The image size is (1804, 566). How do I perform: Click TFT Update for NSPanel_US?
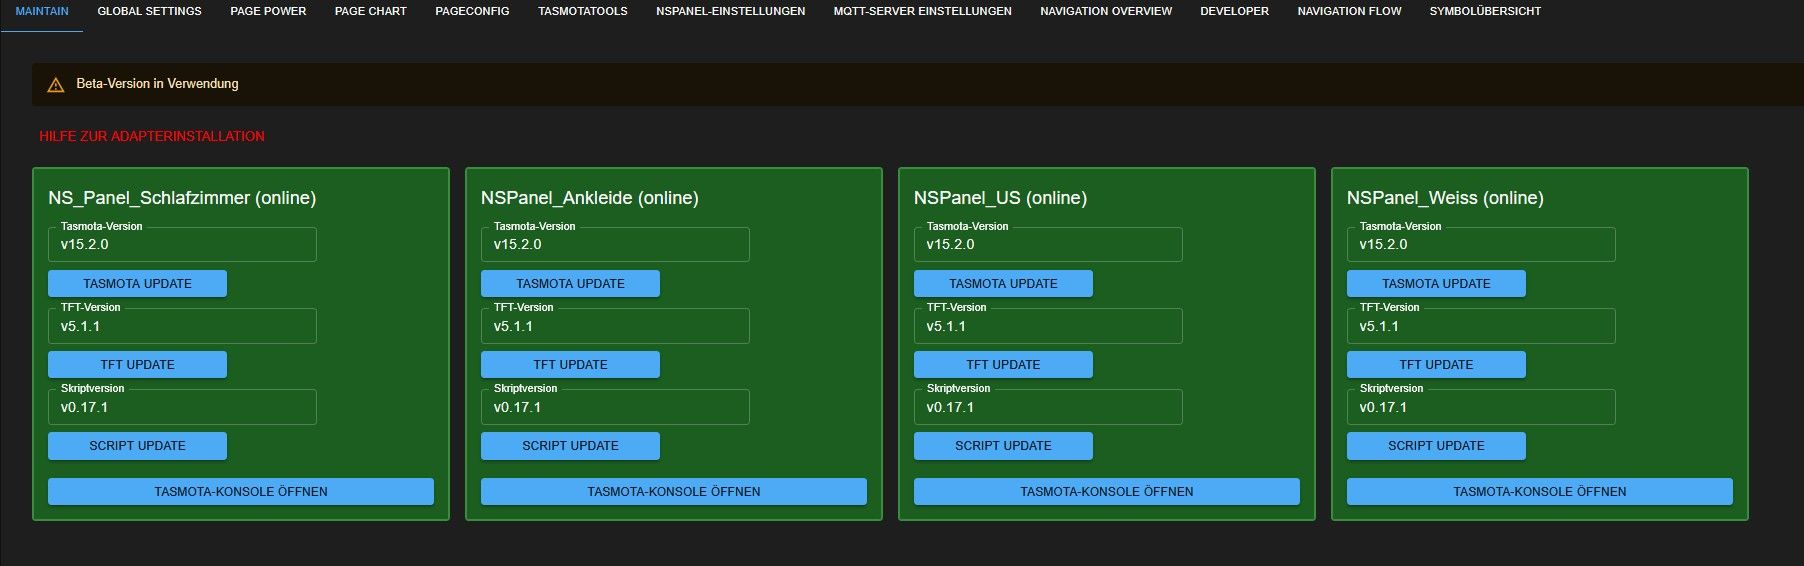(1003, 364)
